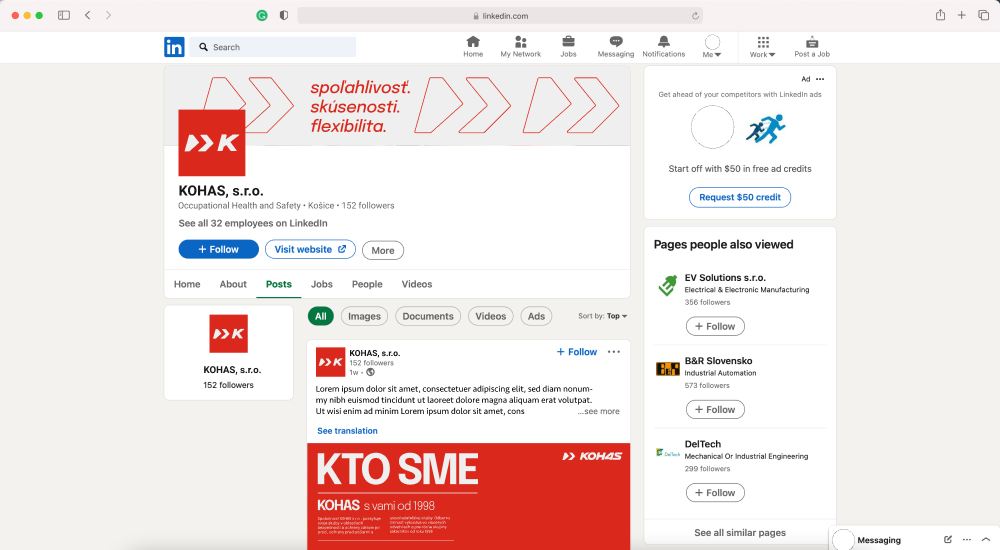Open the Sort by Top dropdown

603,316
